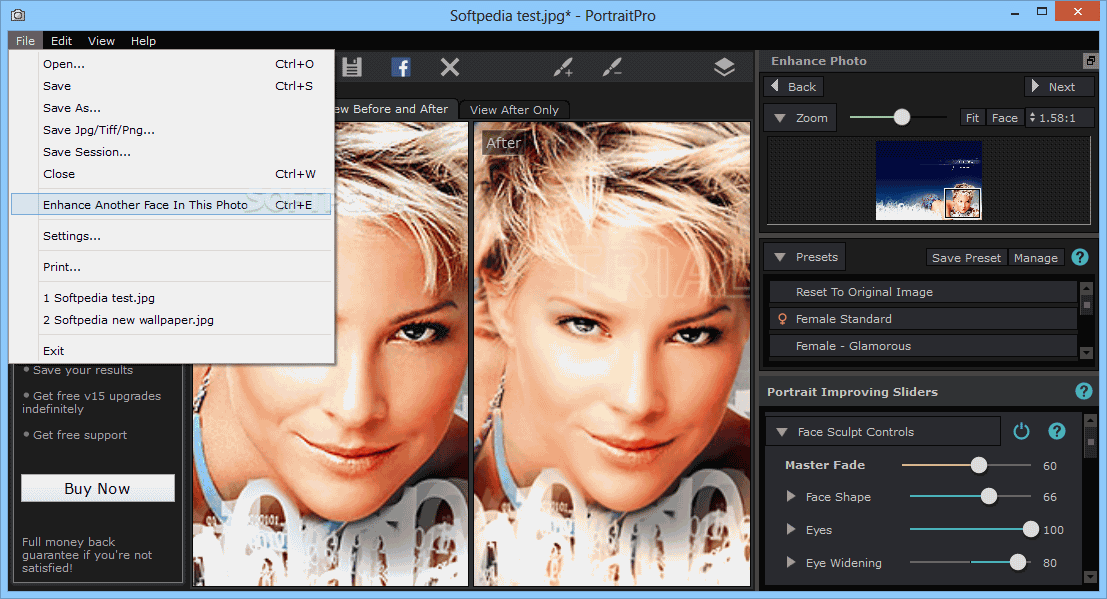
Task: Select the brush with plus tool
Action: point(563,67)
